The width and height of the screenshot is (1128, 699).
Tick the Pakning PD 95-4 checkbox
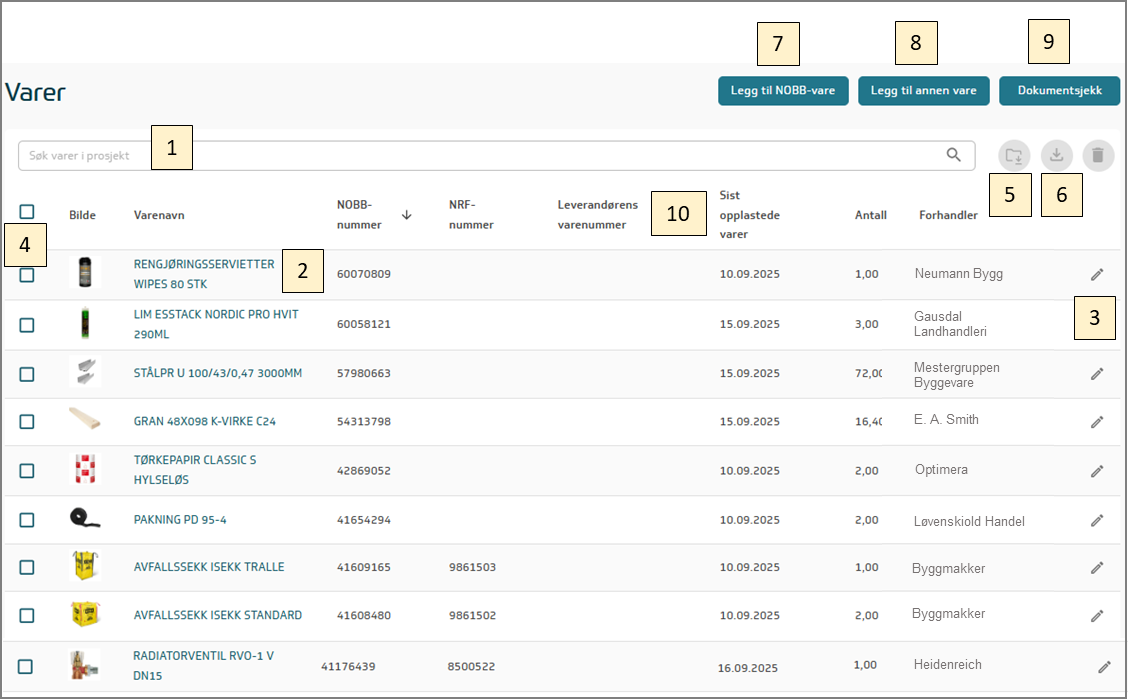tap(27, 520)
